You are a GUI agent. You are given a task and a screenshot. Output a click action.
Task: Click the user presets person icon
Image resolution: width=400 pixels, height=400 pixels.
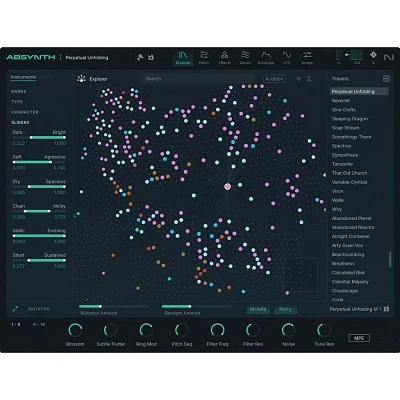(309, 79)
